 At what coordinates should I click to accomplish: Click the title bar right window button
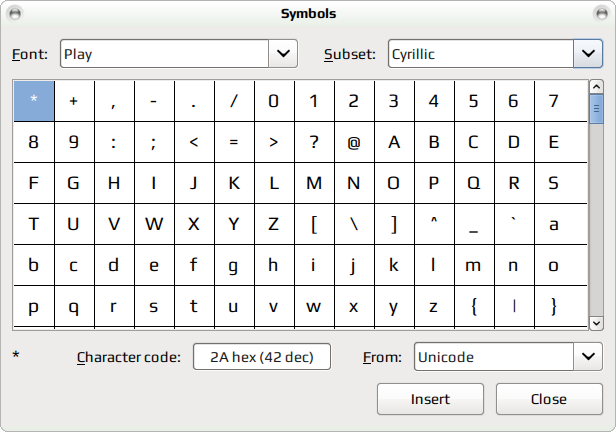601,13
